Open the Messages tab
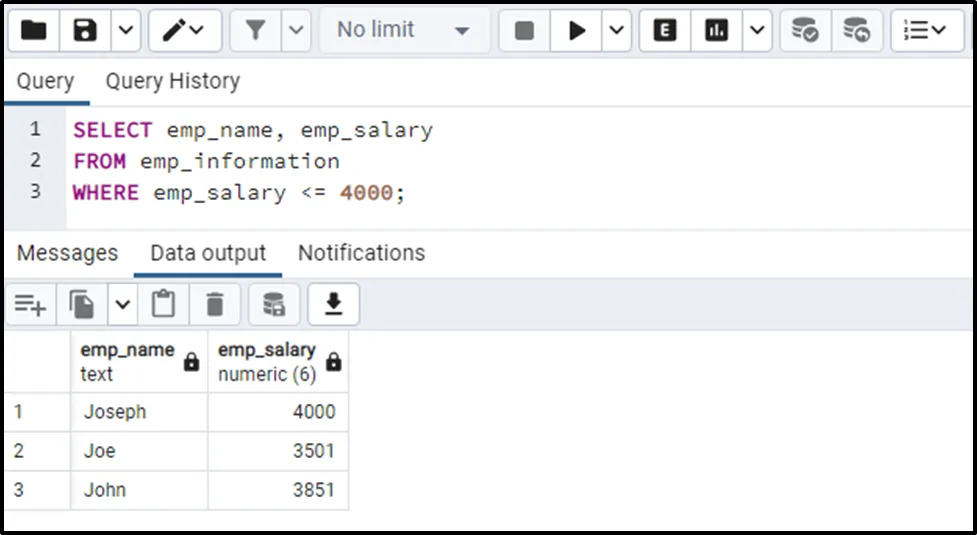The height and width of the screenshot is (535, 977). [67, 253]
